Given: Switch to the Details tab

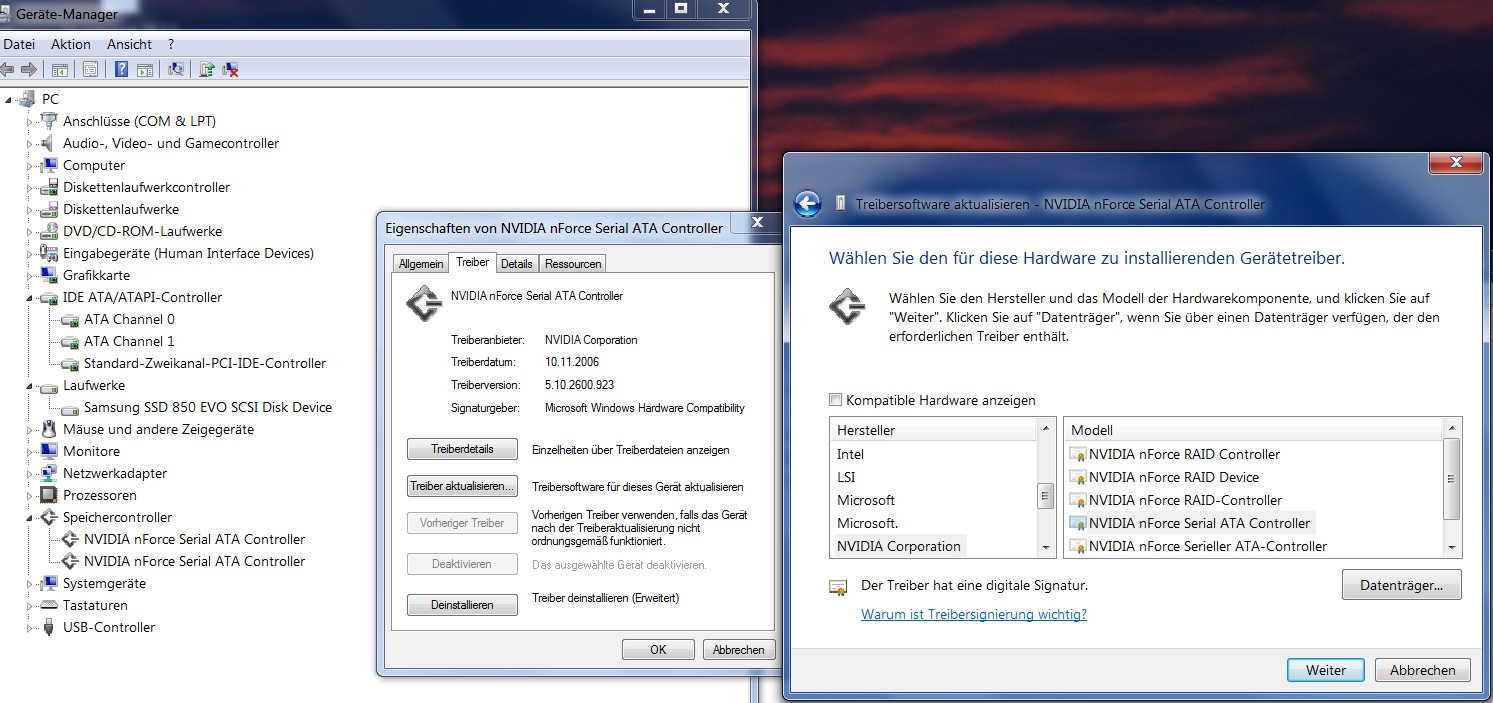Looking at the screenshot, I should [517, 264].
